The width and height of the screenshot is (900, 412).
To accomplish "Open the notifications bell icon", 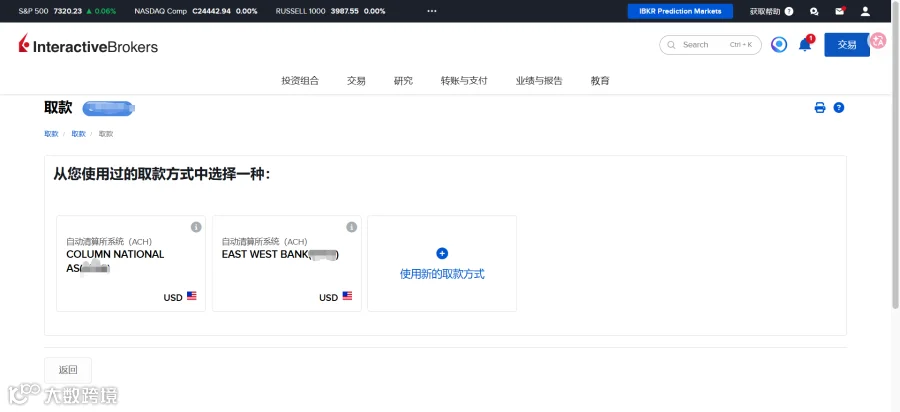I will pyautogui.click(x=805, y=44).
